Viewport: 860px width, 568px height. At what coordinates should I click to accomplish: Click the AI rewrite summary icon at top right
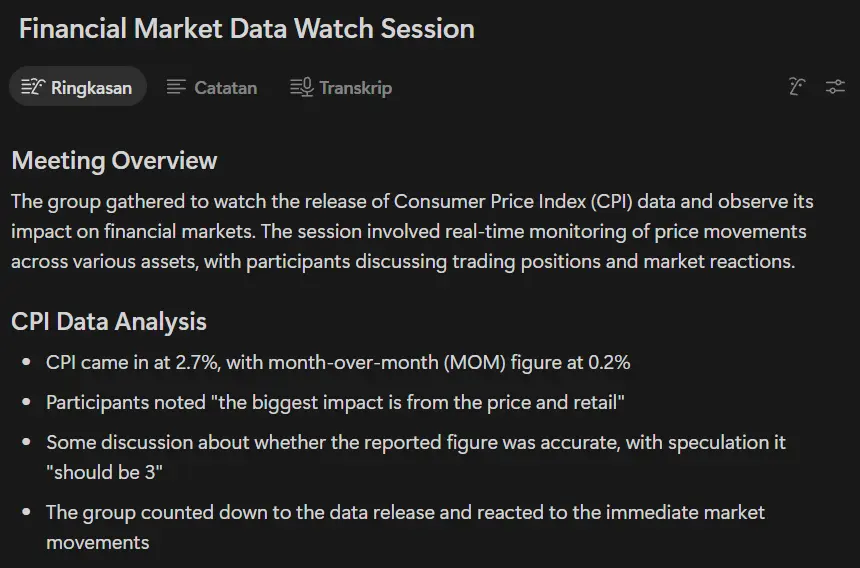click(797, 87)
